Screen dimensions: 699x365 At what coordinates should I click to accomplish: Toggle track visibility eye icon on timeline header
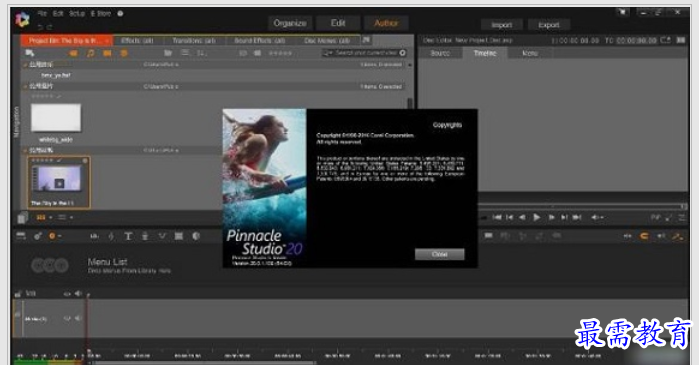(x=67, y=294)
